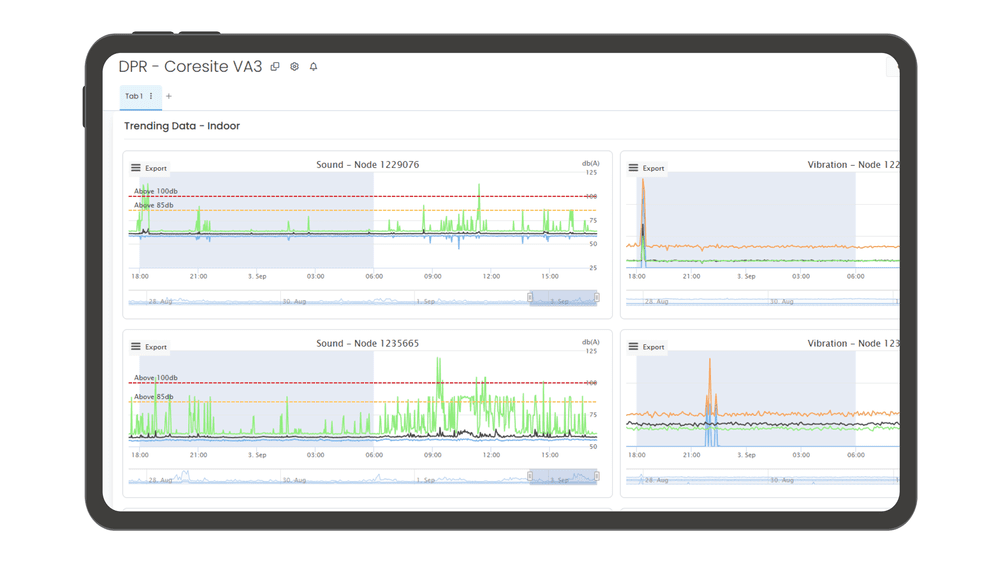Click the Sound – Node 1235665 chart title
Viewport: 1000px width, 562px height.
tap(367, 343)
